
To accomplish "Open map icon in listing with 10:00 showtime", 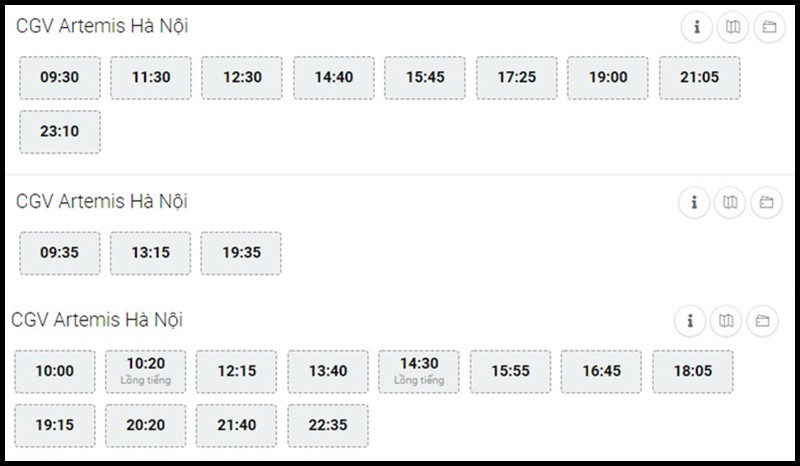I will [x=726, y=321].
